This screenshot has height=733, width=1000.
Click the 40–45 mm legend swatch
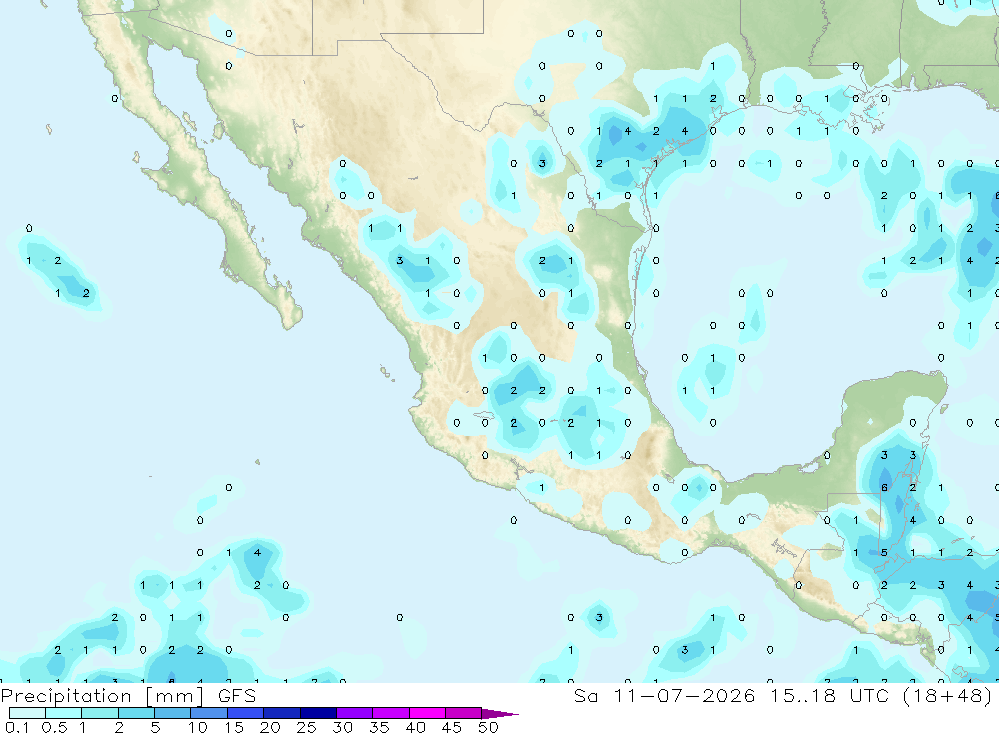[427, 713]
